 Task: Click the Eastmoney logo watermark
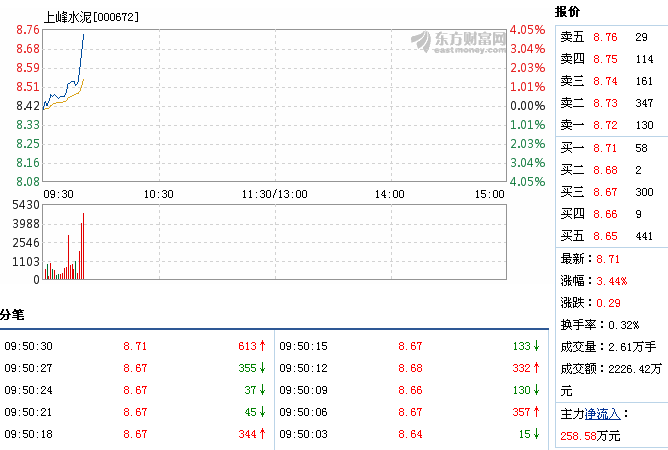tap(461, 40)
